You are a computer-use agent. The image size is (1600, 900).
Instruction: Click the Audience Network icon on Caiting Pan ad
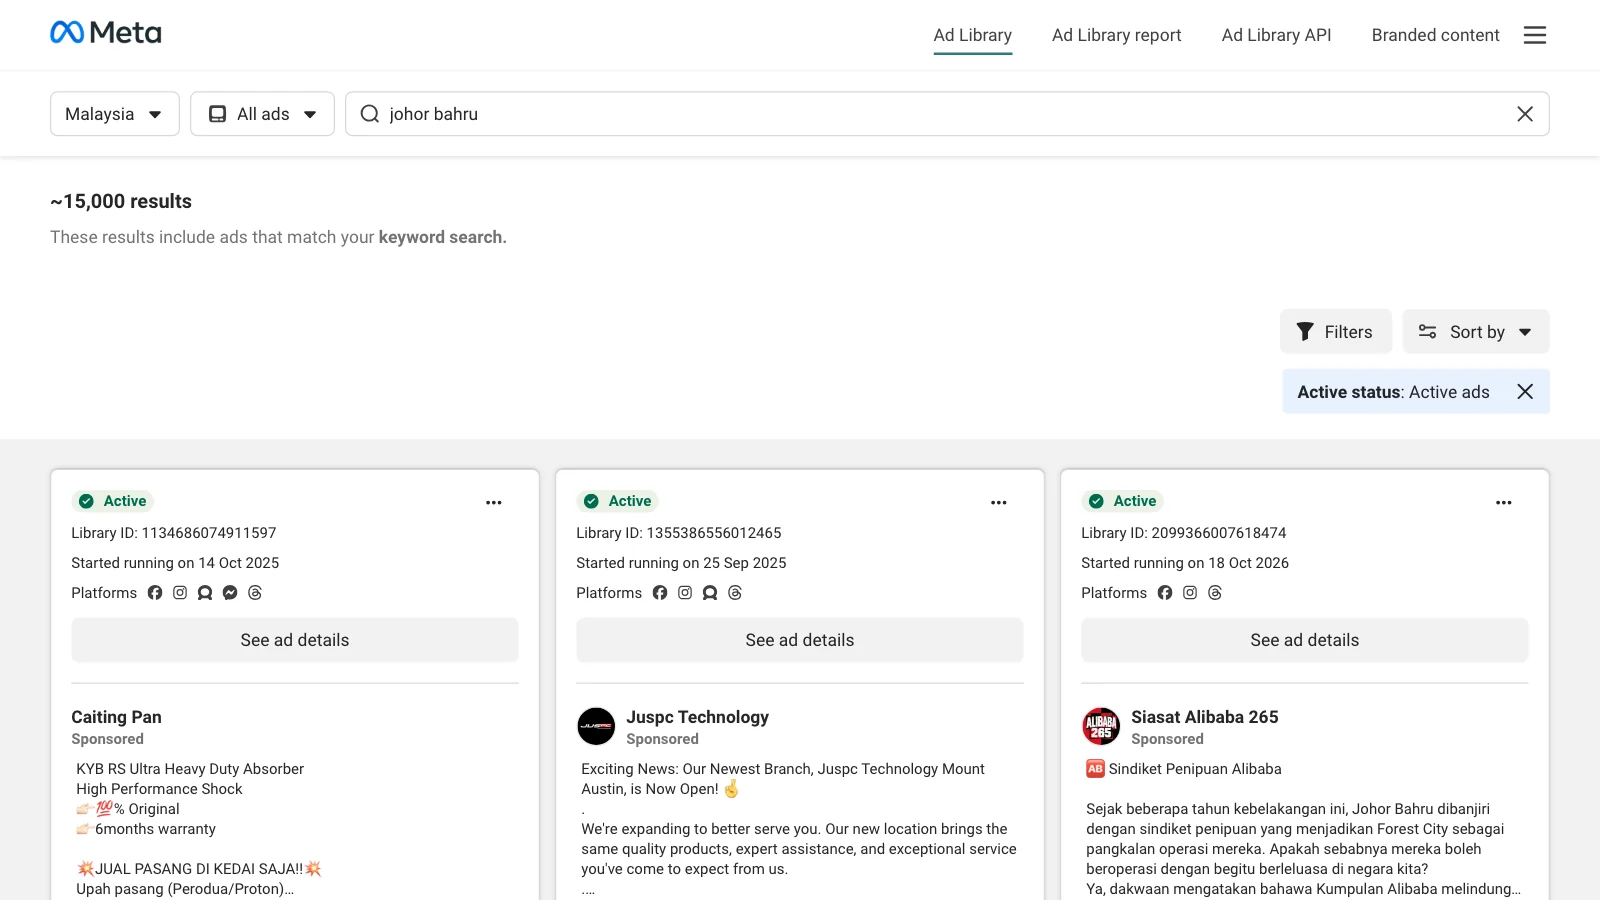point(205,593)
